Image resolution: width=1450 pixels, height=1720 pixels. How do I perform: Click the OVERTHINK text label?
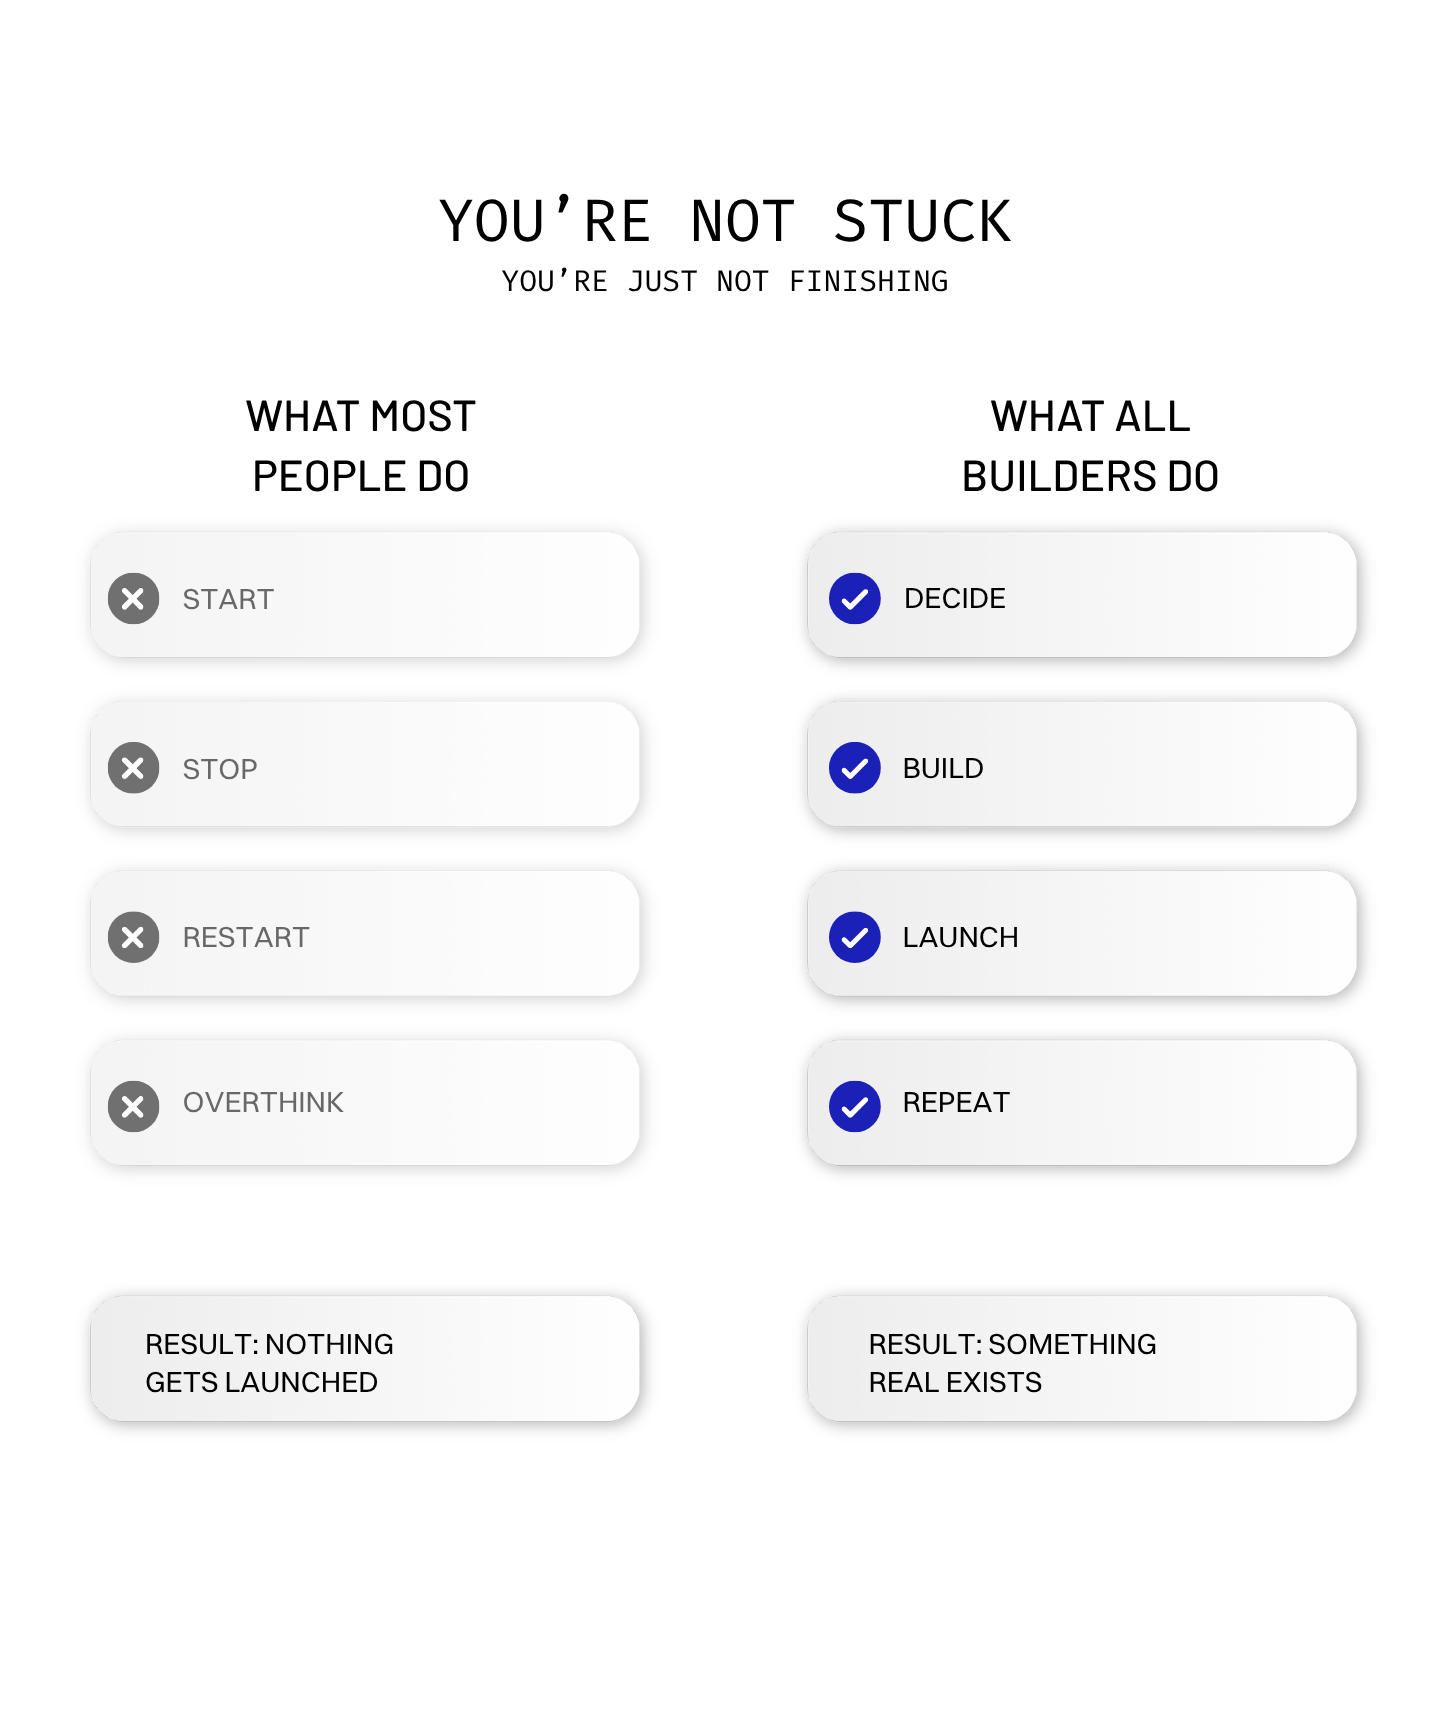tap(263, 1102)
